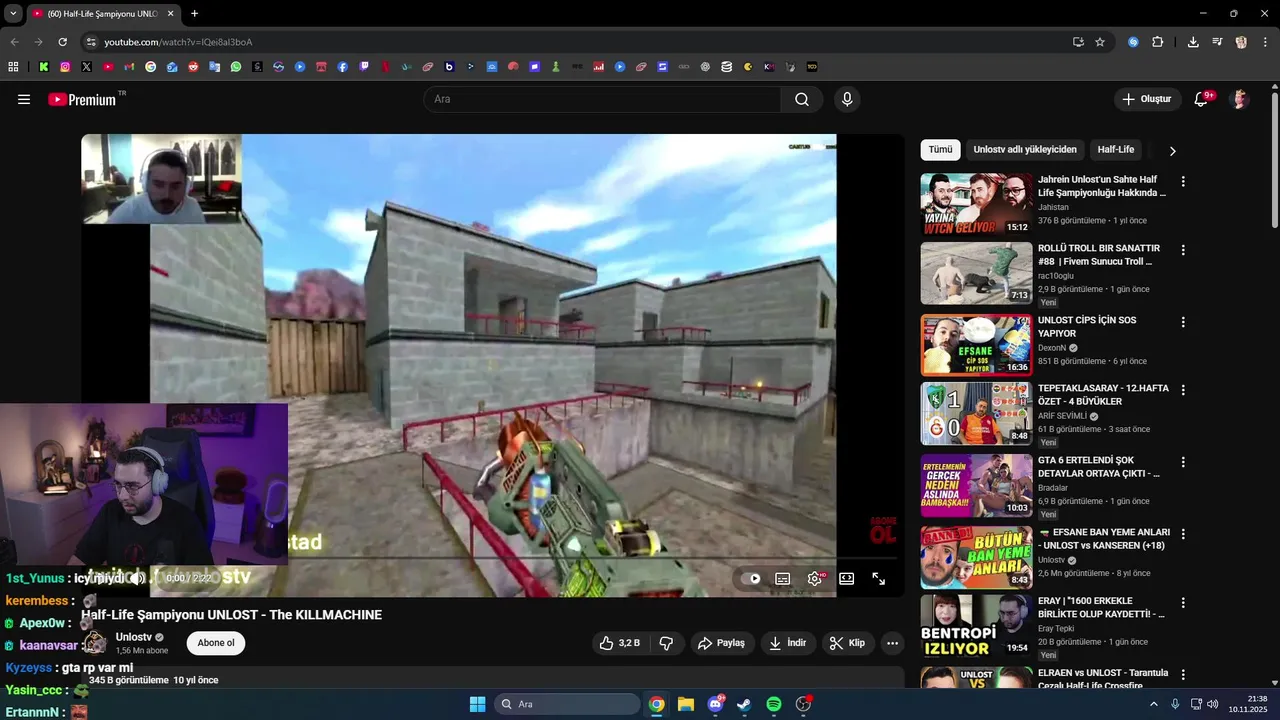Open YouTube notifications bell

coord(1202,99)
